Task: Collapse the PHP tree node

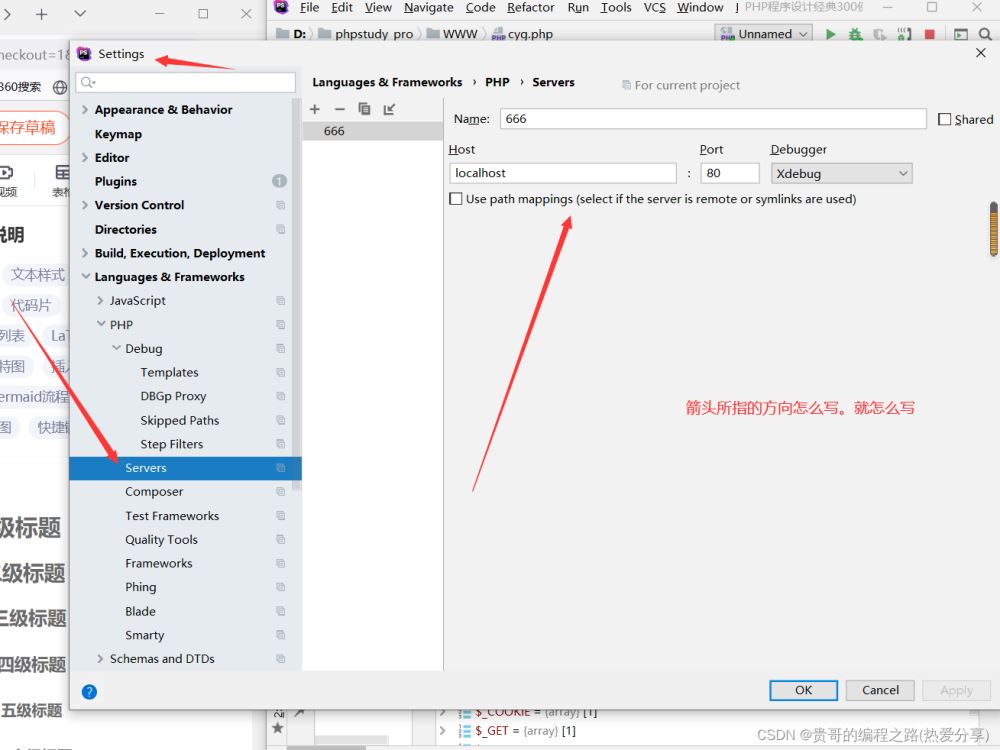Action: 101,325
